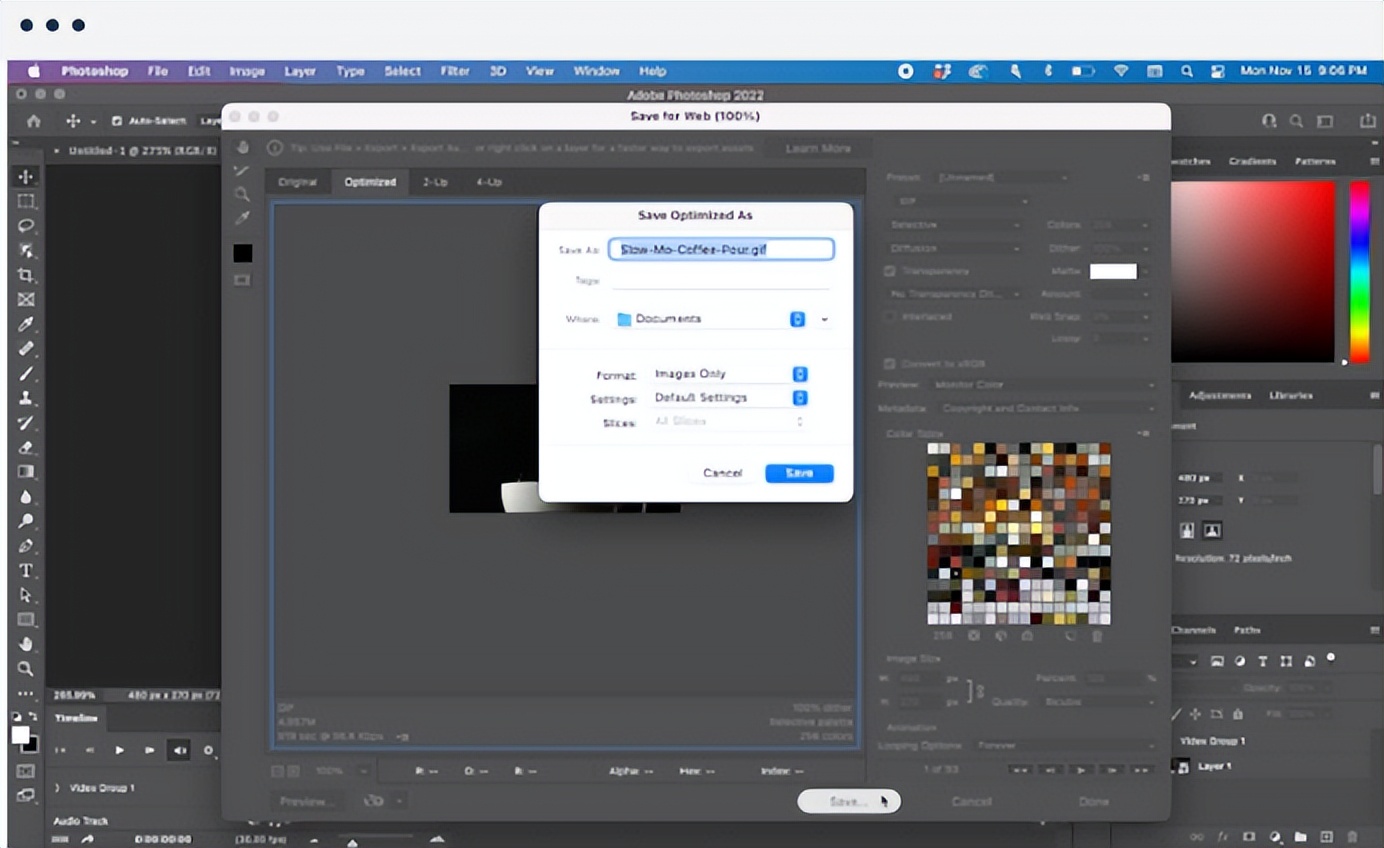This screenshot has width=1384, height=848.
Task: Select the Lasso tool
Action: [26, 225]
